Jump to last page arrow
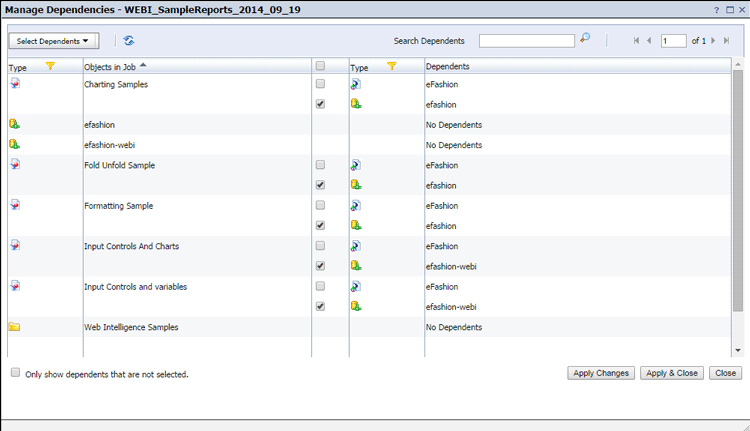 point(727,41)
